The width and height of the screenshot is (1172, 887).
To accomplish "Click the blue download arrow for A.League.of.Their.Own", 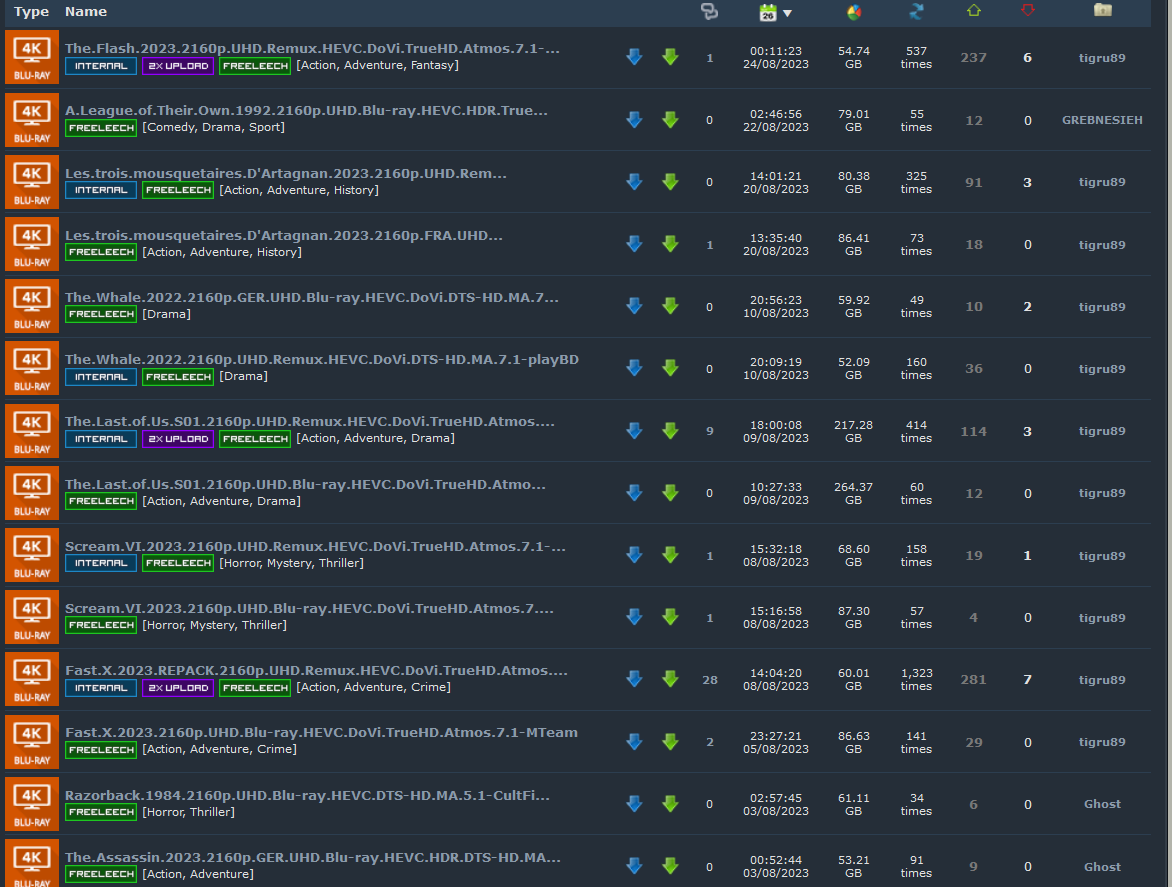I will [x=635, y=120].
